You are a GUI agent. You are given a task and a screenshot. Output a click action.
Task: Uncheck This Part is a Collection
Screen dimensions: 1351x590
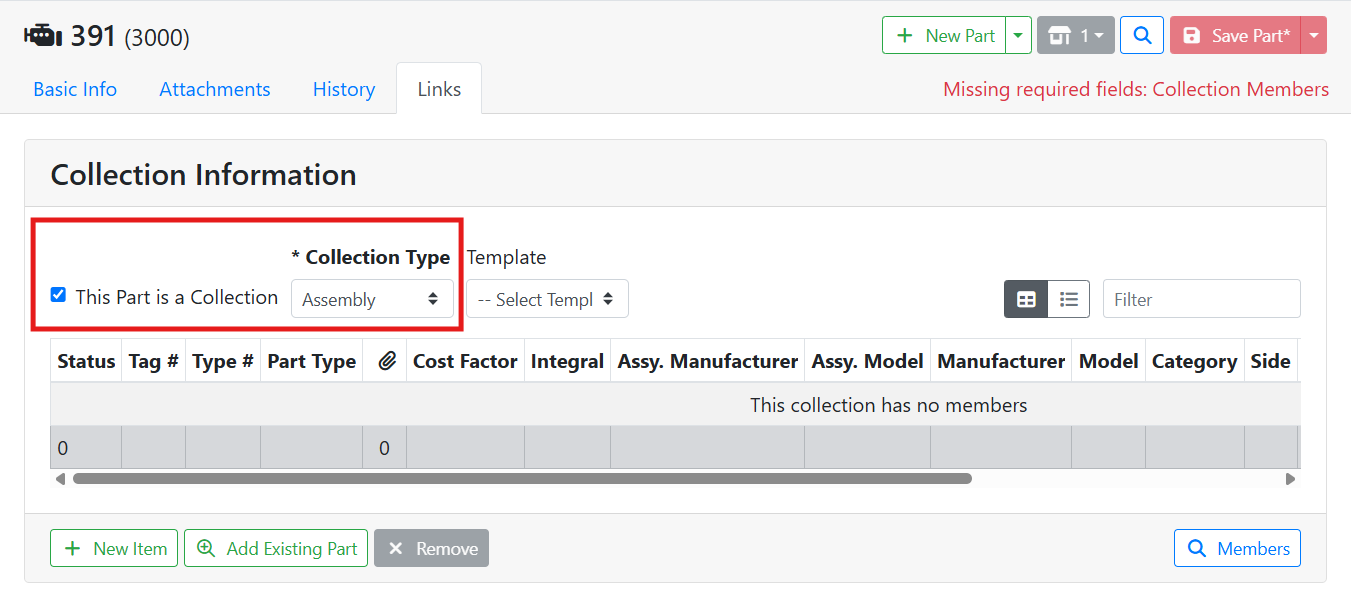[58, 295]
